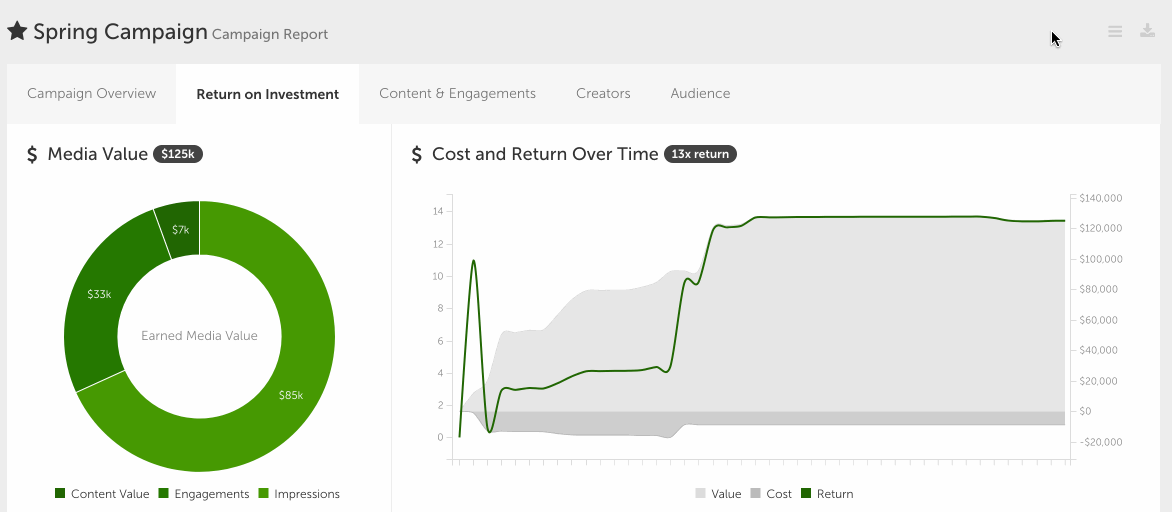
Task: Go to the Creators tab
Action: click(603, 94)
